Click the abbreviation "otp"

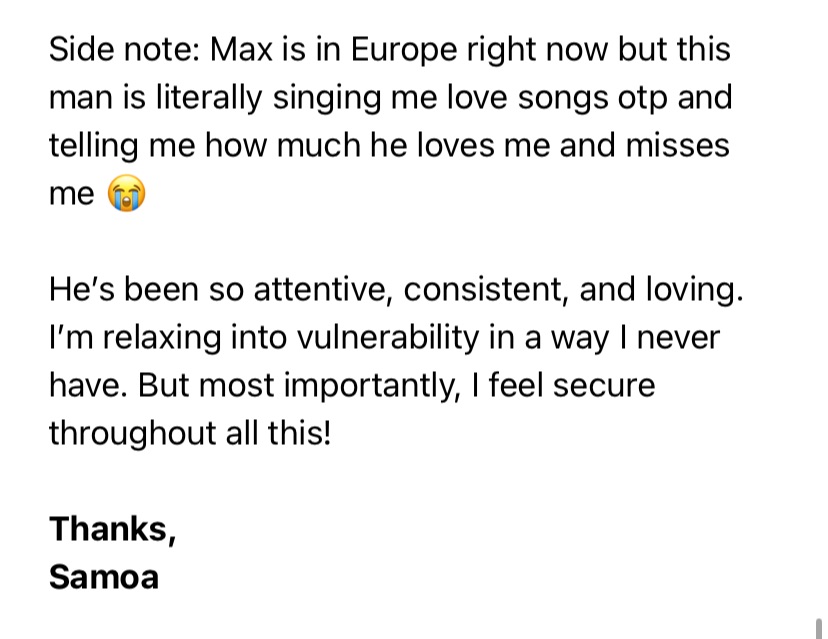[x=642, y=100]
